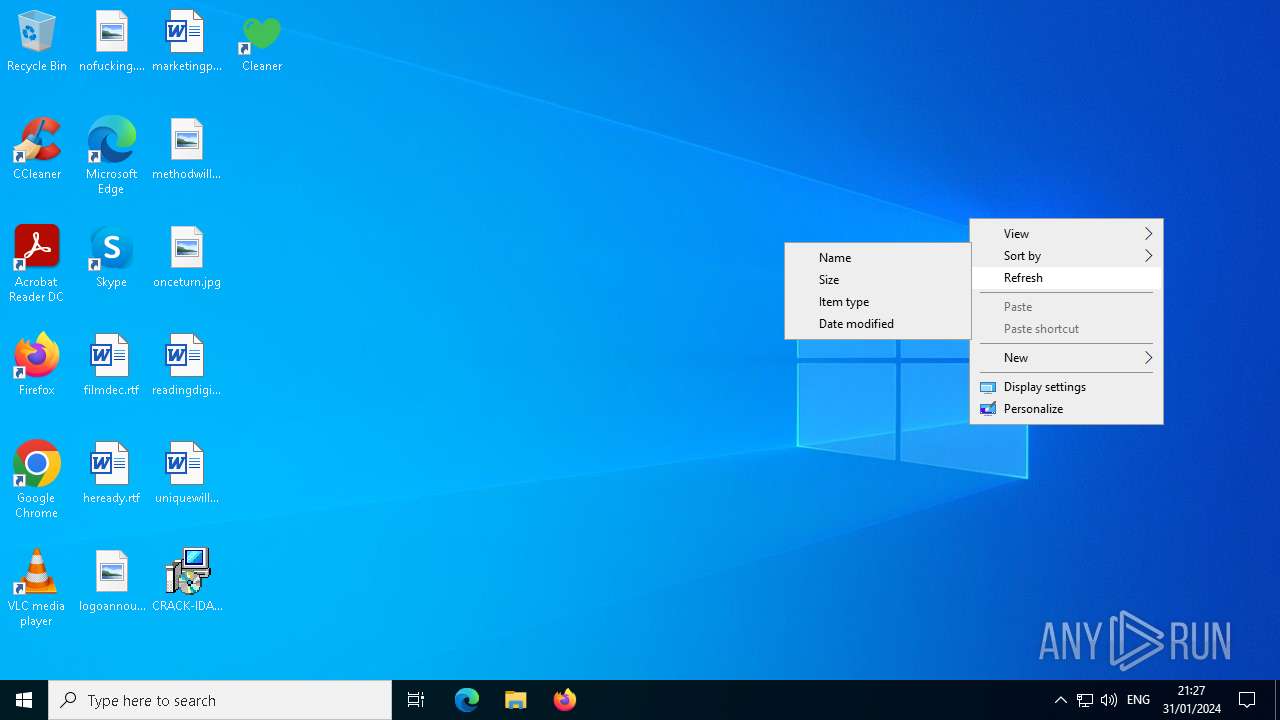
Task: Select the onceturn.jpg file icon
Action: pyautogui.click(x=187, y=258)
